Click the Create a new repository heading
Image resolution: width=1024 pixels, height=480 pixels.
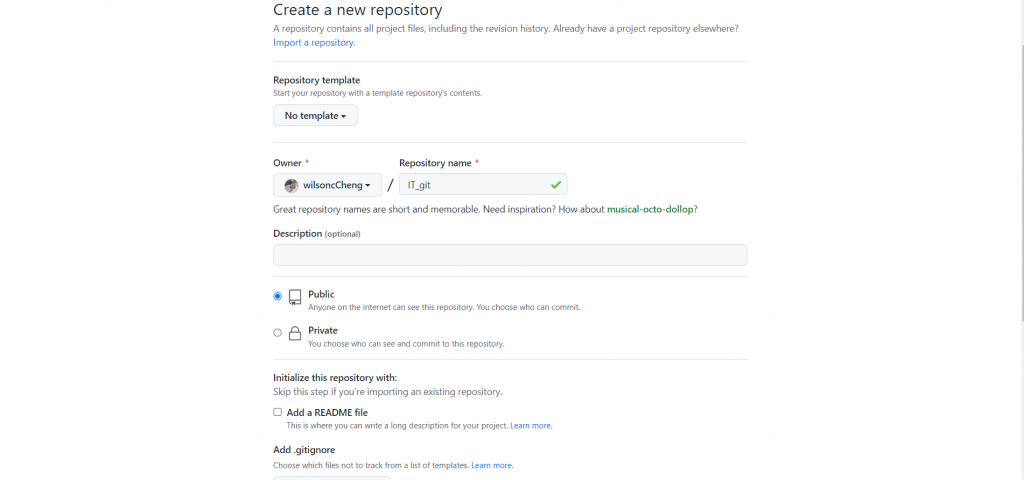(357, 10)
